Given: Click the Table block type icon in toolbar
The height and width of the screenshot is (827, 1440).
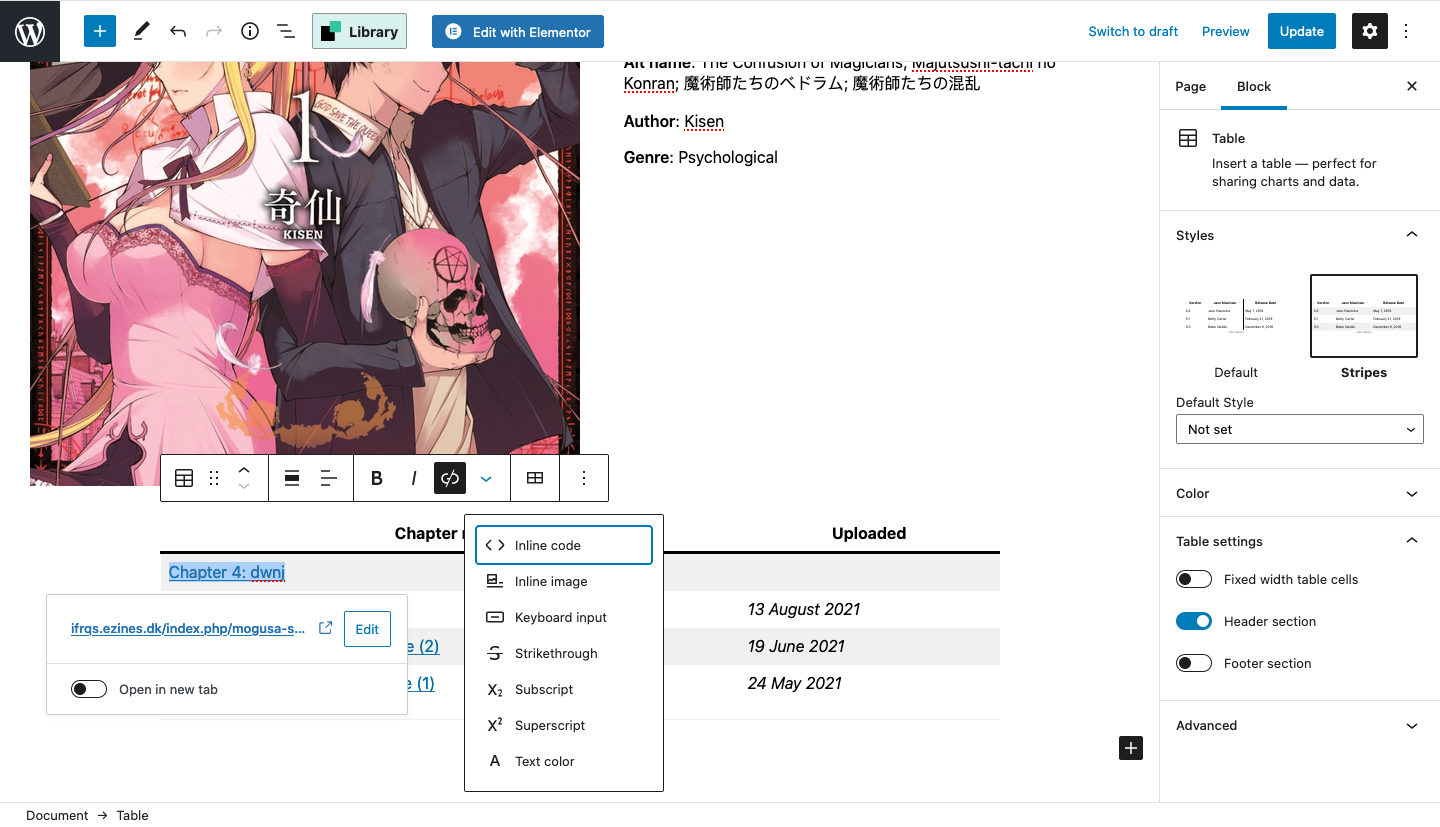Looking at the screenshot, I should point(184,478).
